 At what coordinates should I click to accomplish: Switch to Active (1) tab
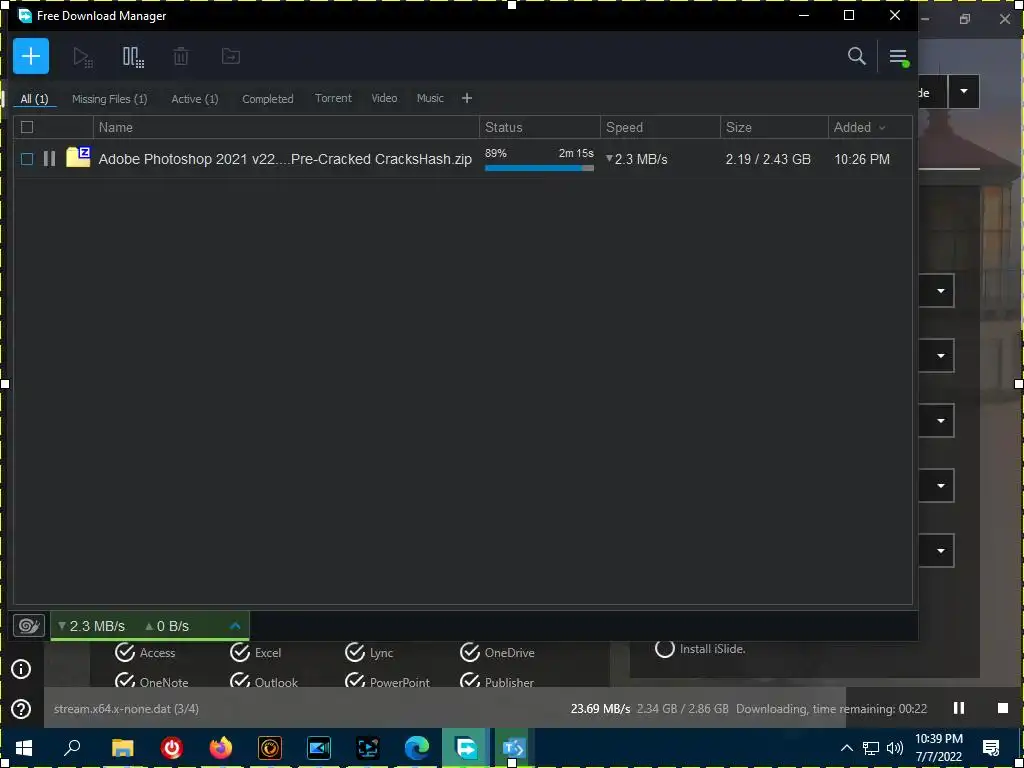tap(195, 99)
